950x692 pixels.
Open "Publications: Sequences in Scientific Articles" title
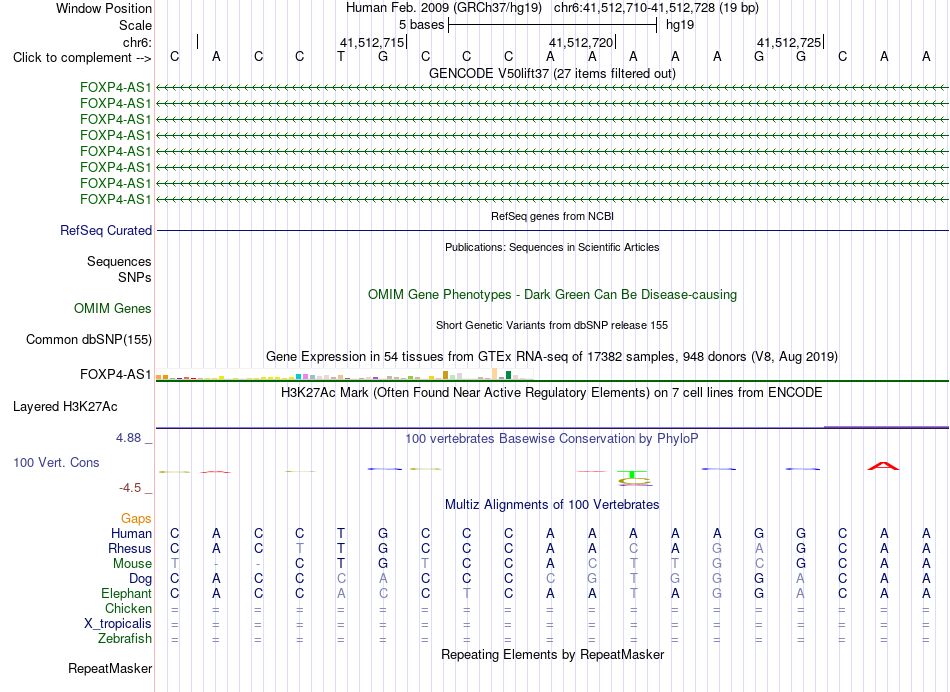552,247
